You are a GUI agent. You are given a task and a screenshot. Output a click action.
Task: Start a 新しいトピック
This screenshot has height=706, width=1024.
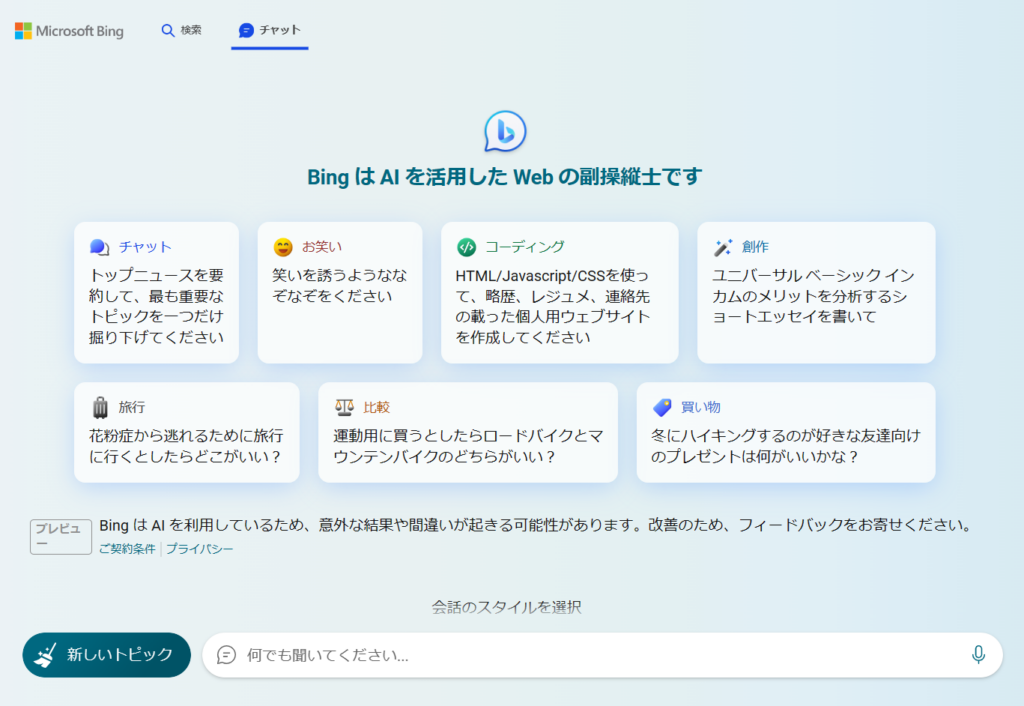pyautogui.click(x=106, y=654)
